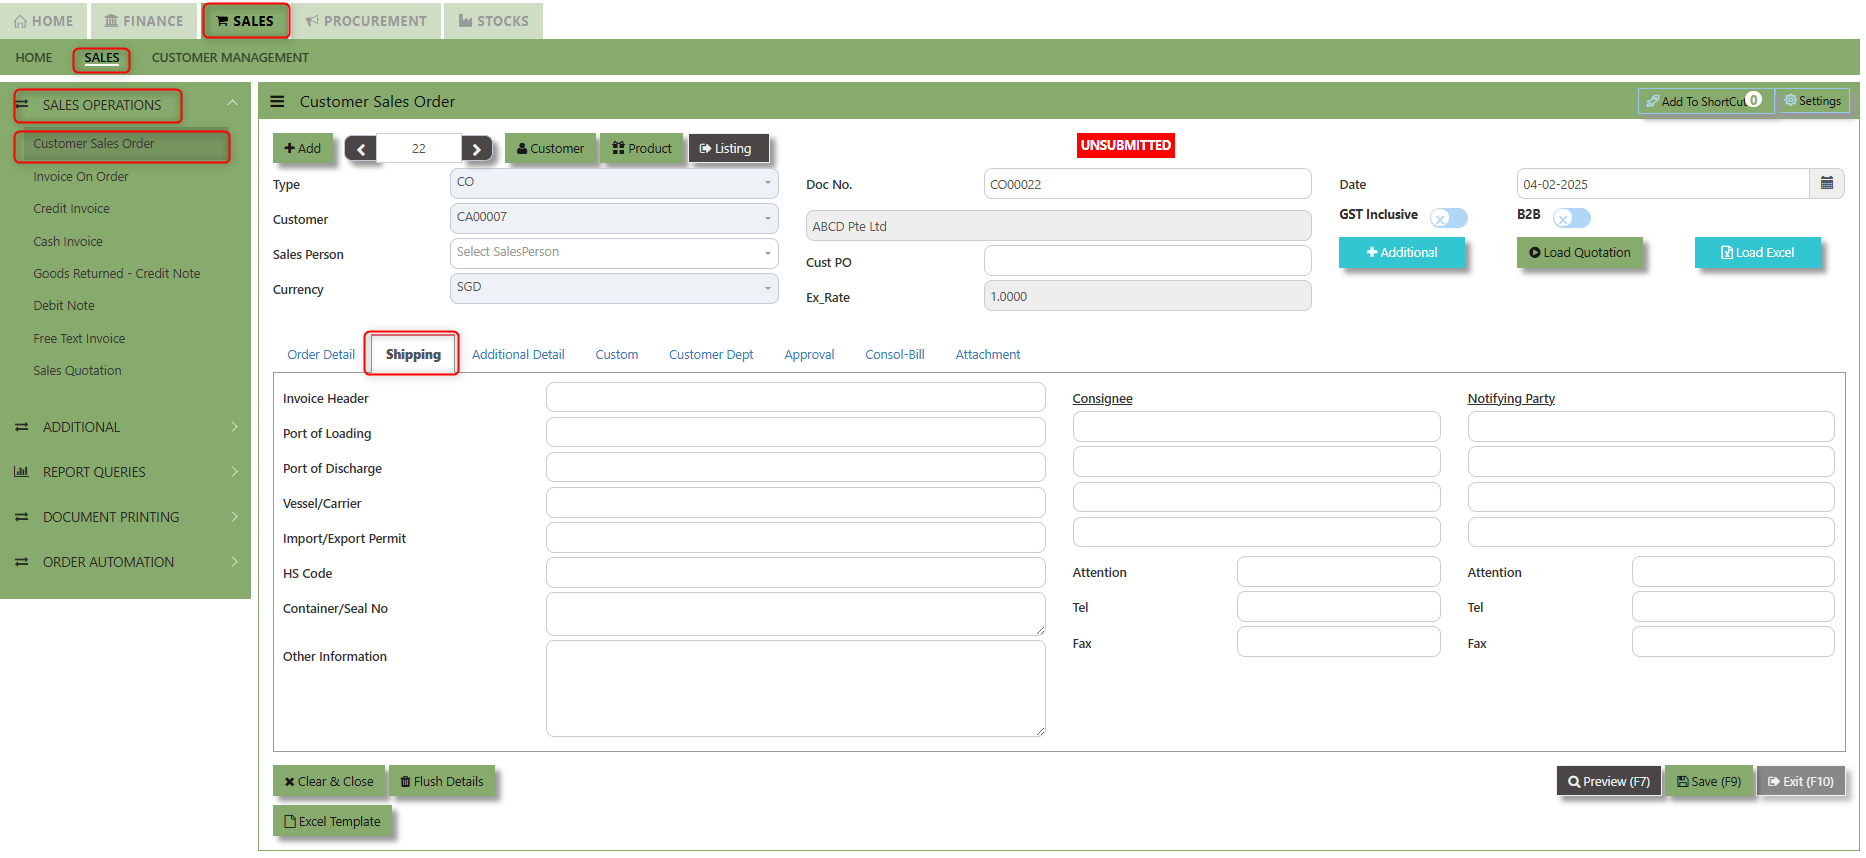Click the Load Excel button

(1757, 253)
